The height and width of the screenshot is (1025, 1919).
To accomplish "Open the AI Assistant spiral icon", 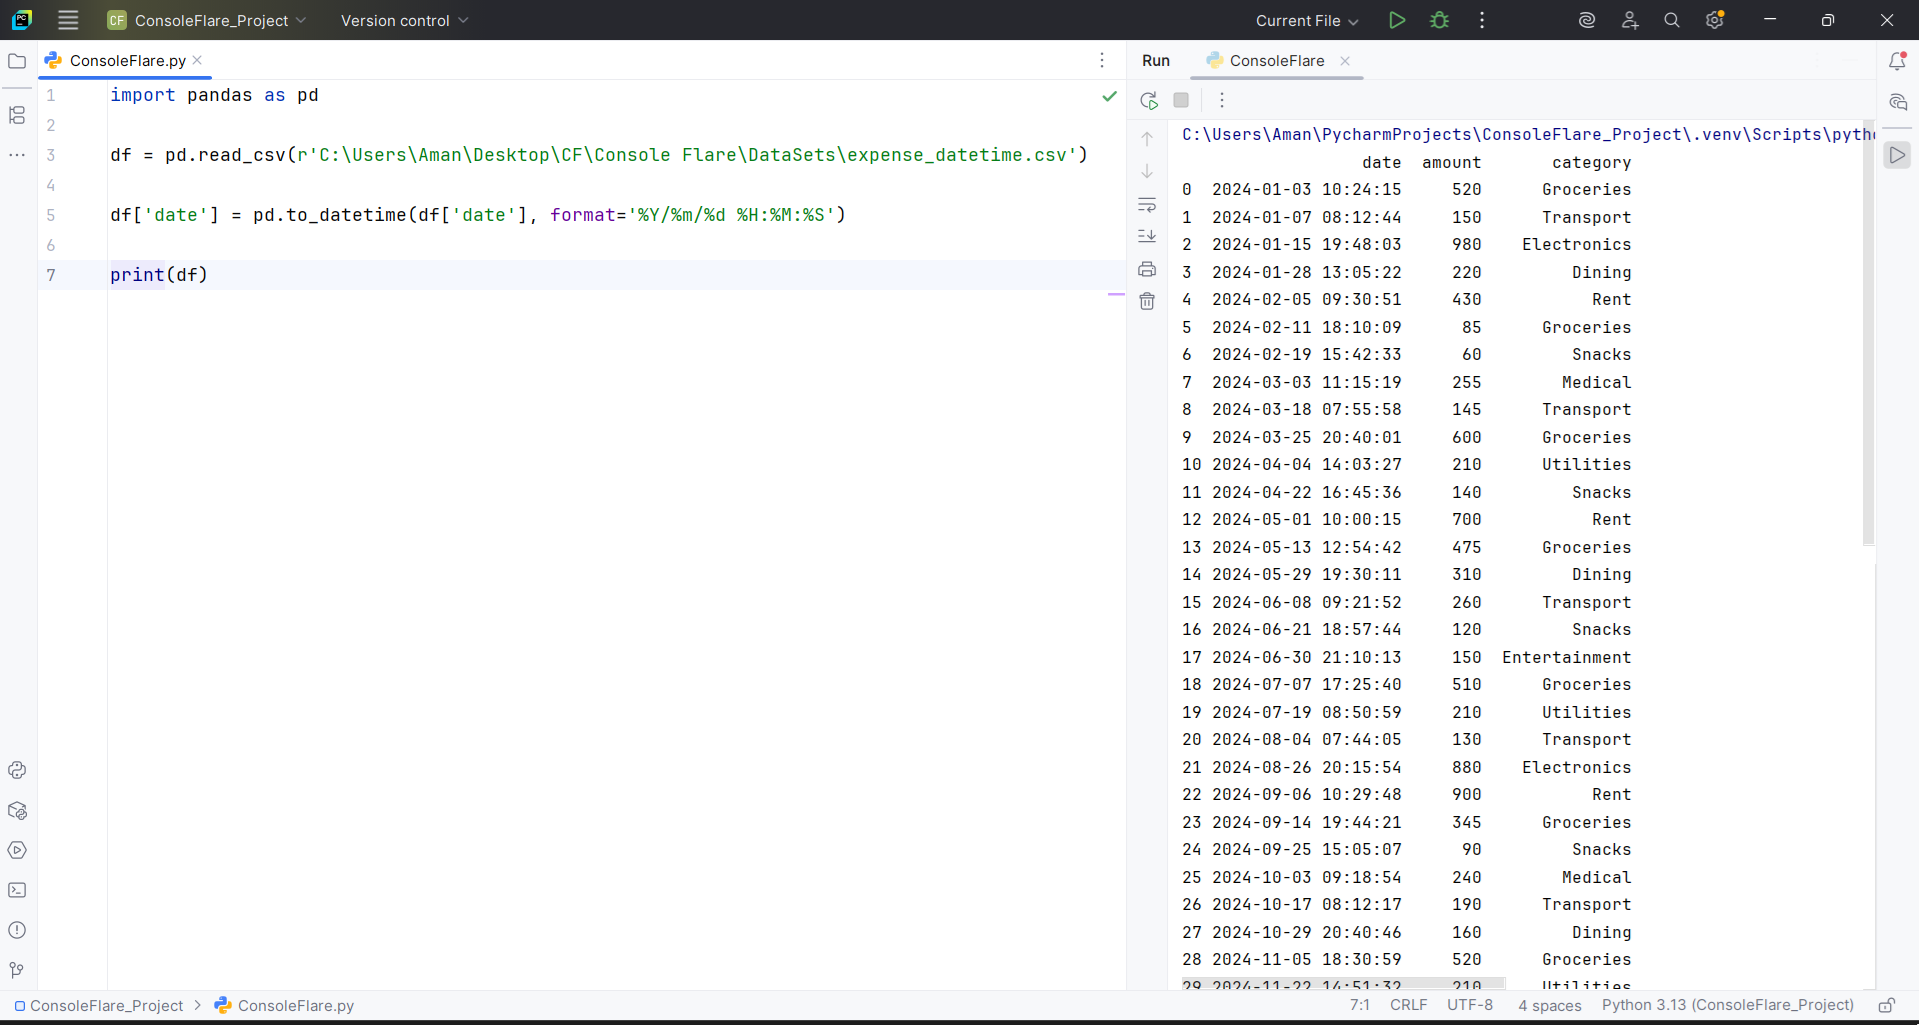I will click(1587, 20).
